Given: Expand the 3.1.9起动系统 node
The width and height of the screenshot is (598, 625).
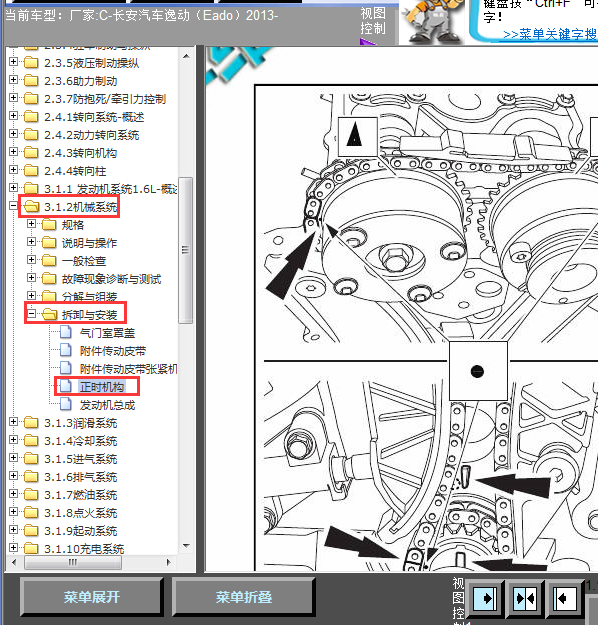Looking at the screenshot, I should [x=14, y=529].
